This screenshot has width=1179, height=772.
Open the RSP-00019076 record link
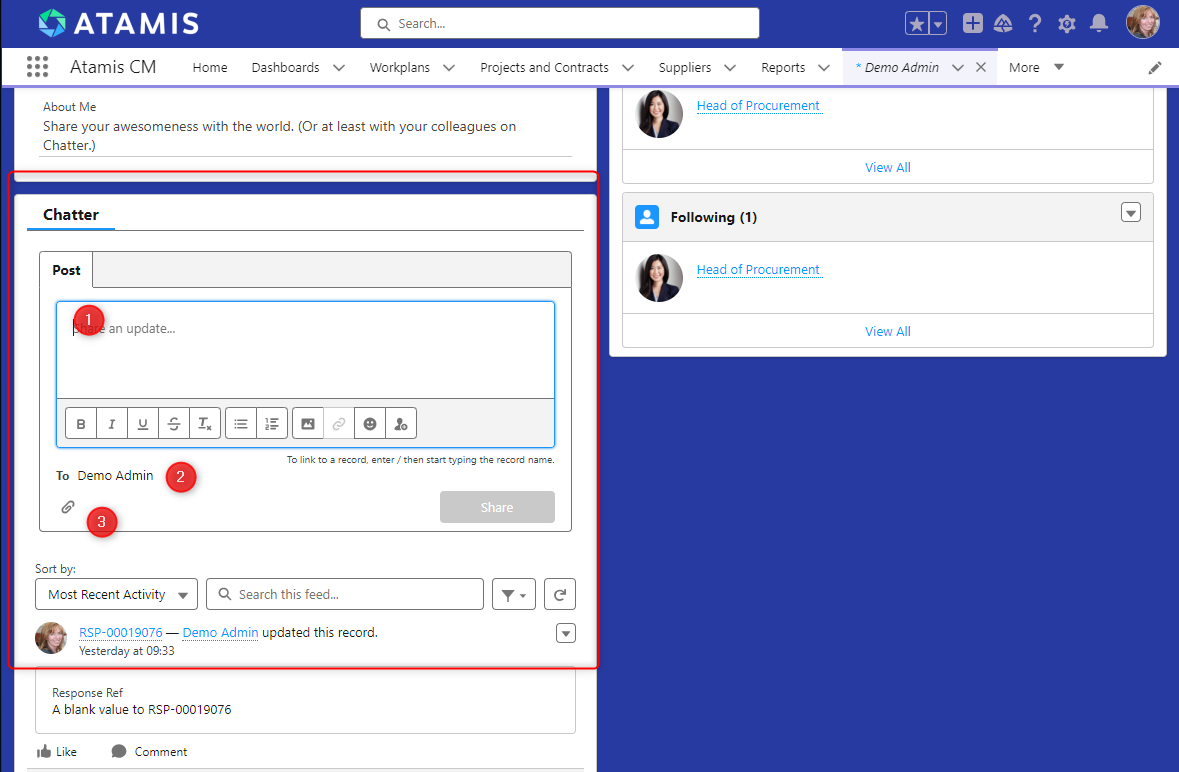120,633
